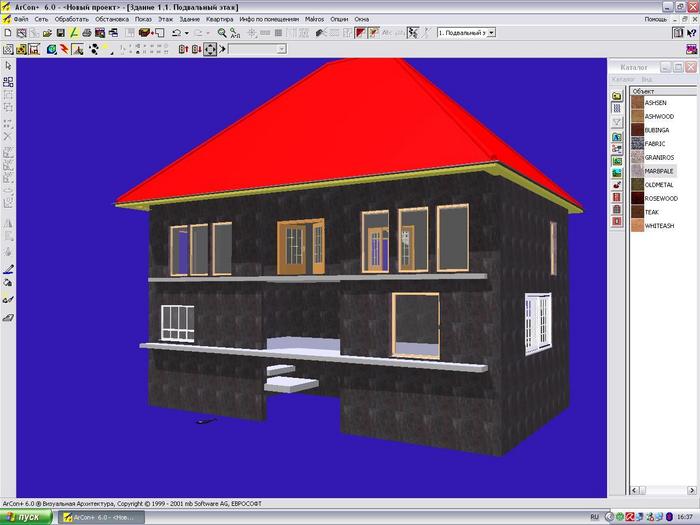This screenshot has width=700, height=525.
Task: Click the Print icon in toolbar
Action: [86, 33]
